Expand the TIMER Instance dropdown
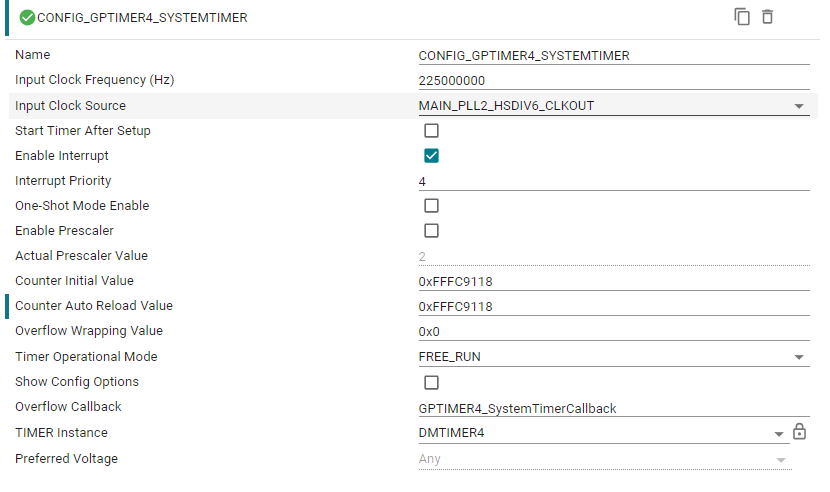The height and width of the screenshot is (492, 830). coord(604,433)
